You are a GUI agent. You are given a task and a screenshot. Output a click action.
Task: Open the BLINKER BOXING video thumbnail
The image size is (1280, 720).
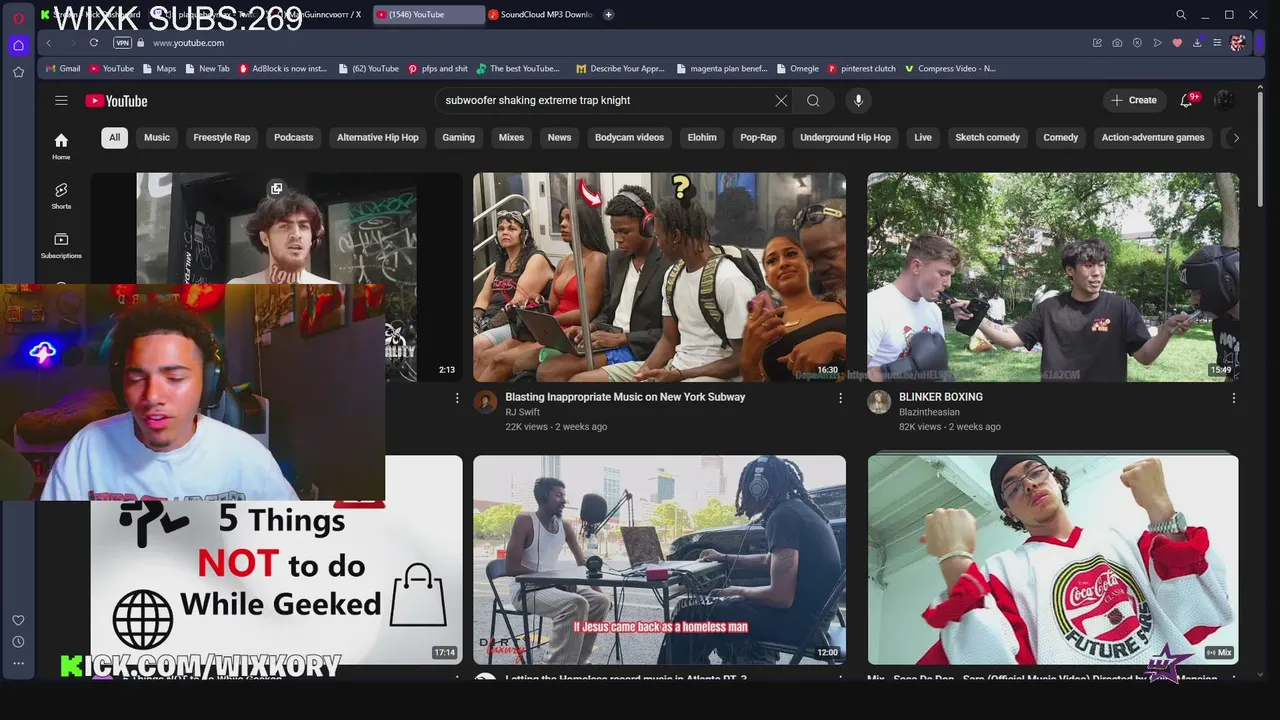tap(1053, 277)
